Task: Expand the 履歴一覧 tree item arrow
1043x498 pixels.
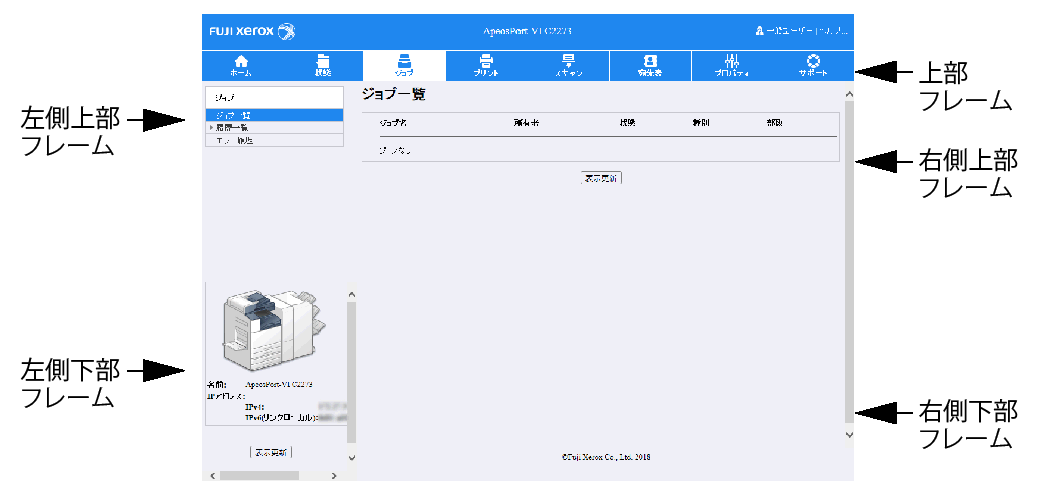Action: (211, 128)
